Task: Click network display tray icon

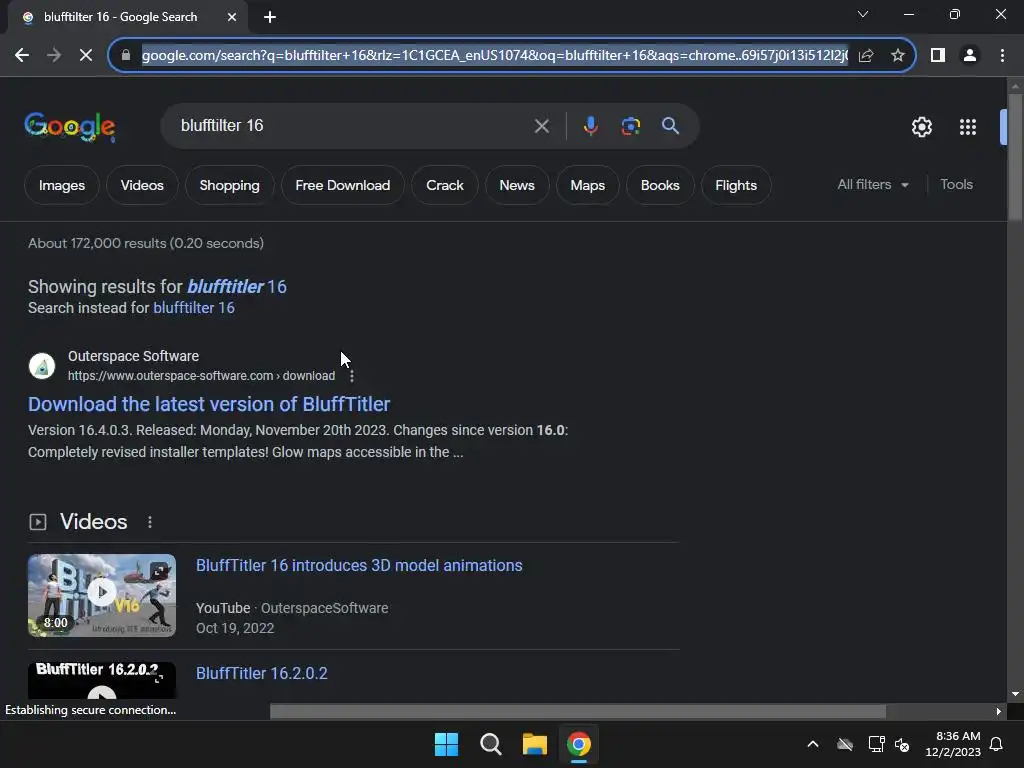Action: click(x=876, y=744)
